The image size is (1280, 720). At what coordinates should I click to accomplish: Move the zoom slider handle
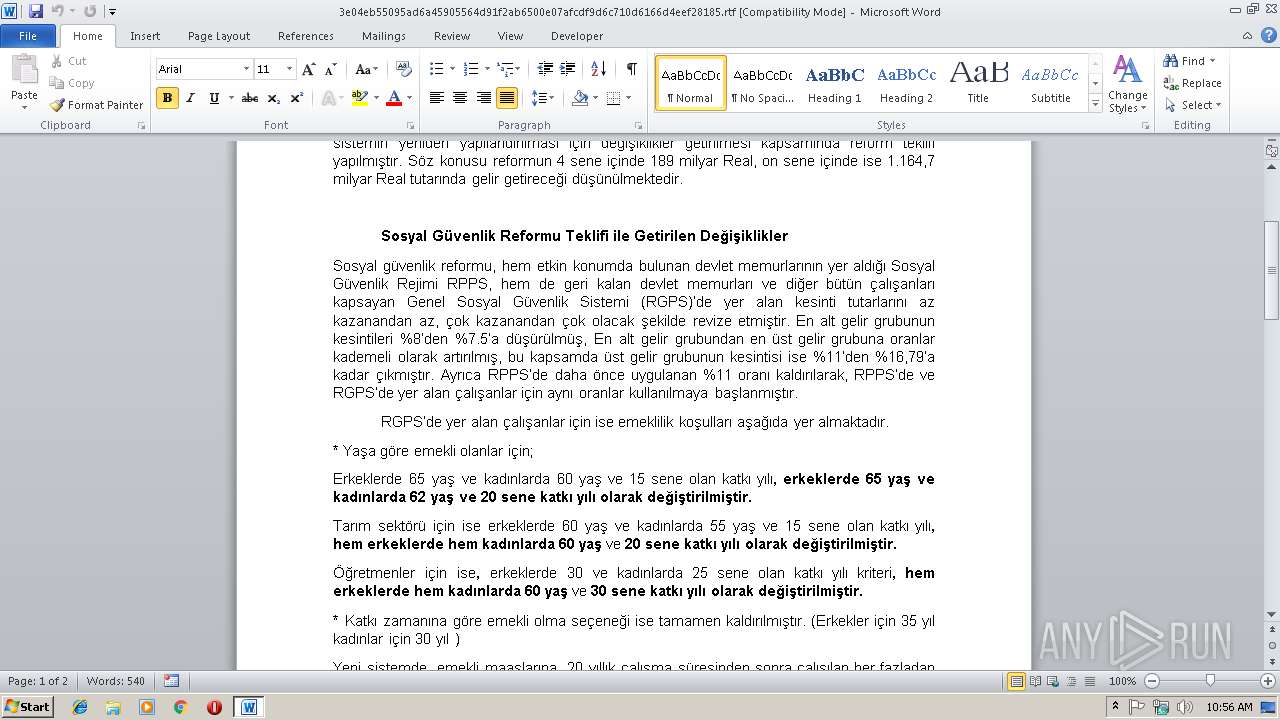pos(1210,681)
